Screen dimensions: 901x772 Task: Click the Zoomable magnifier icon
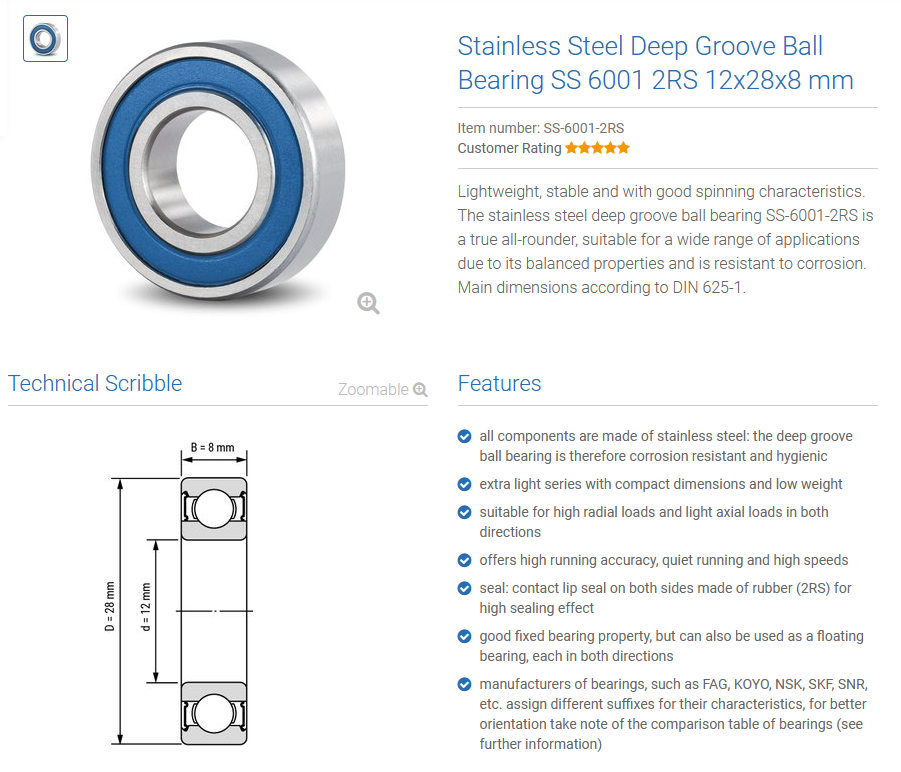[x=421, y=389]
